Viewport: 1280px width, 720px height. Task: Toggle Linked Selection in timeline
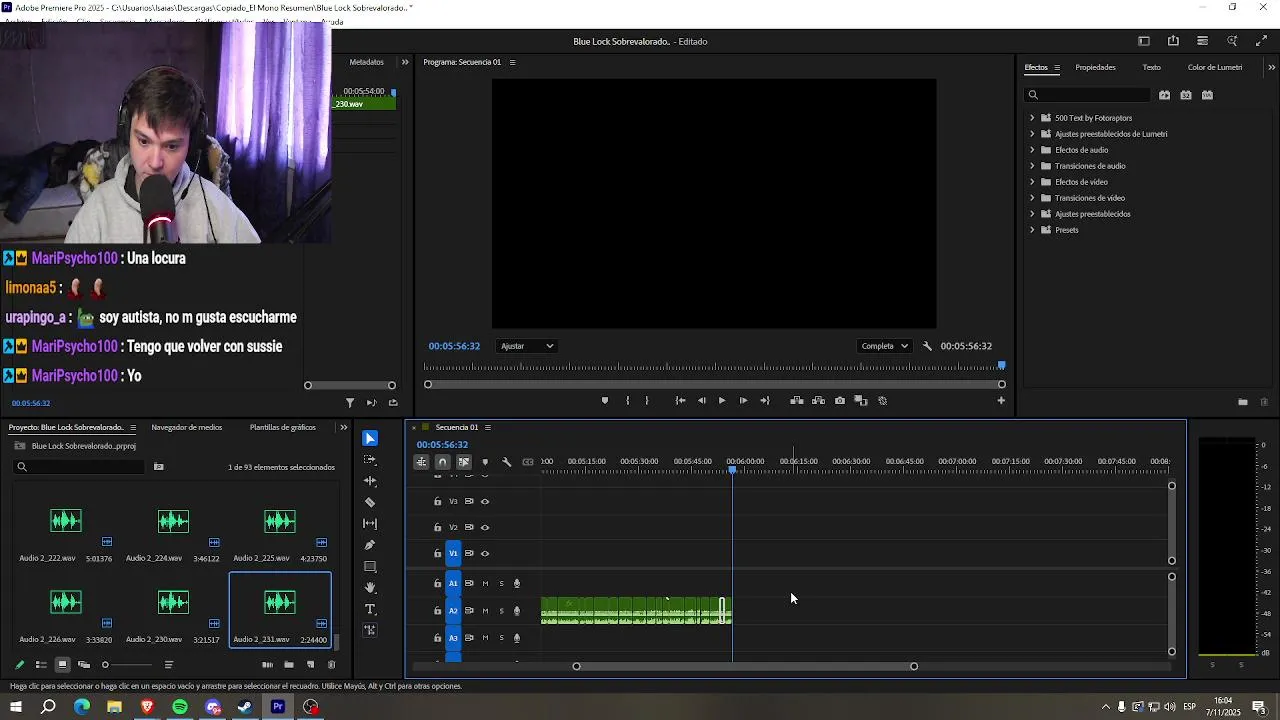click(x=464, y=462)
